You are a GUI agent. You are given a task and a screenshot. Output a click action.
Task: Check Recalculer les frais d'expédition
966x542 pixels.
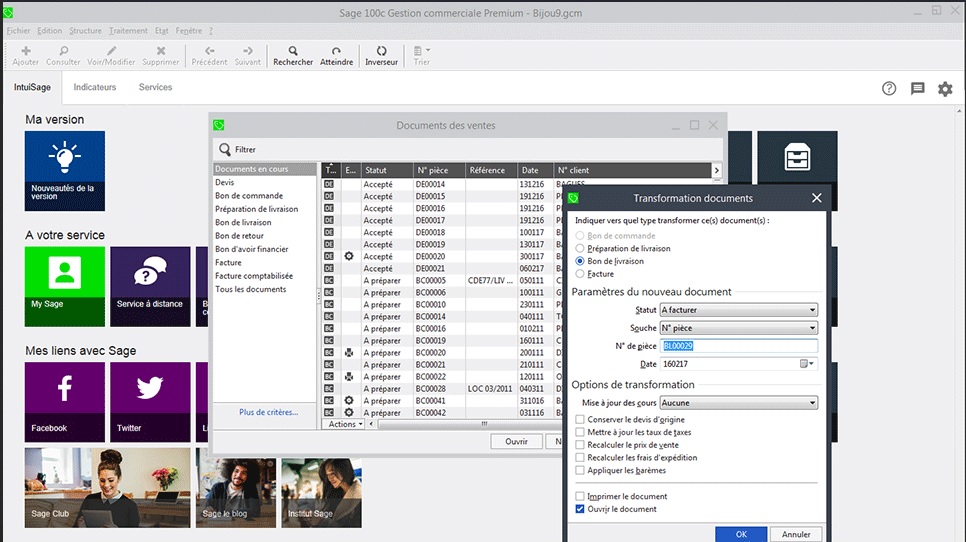[x=580, y=458]
